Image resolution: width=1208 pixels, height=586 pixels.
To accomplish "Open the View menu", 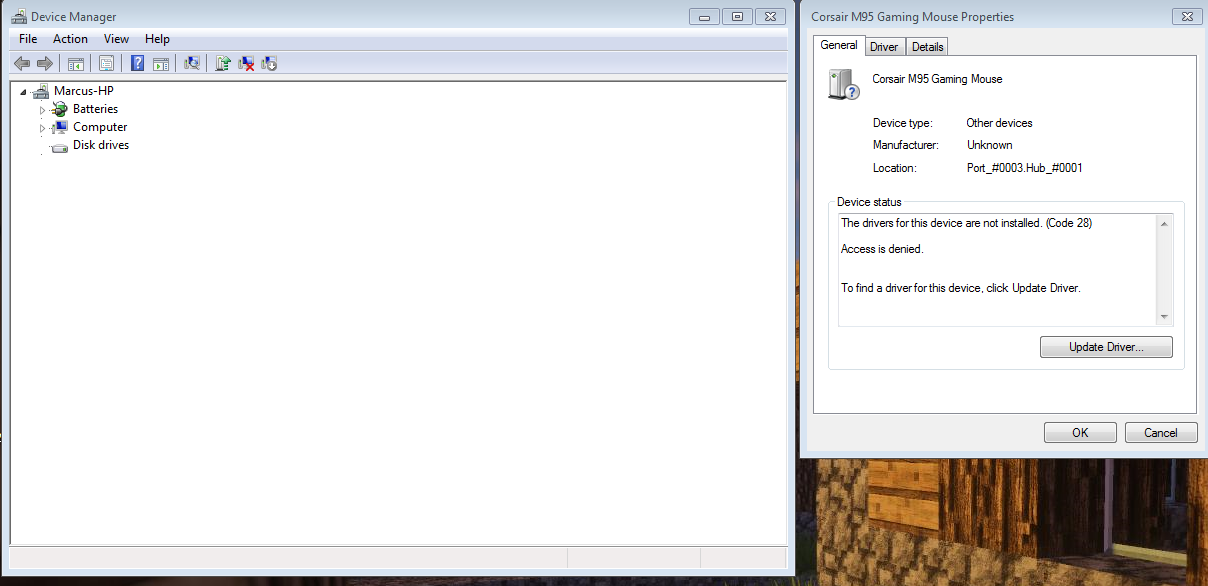I will (117, 39).
